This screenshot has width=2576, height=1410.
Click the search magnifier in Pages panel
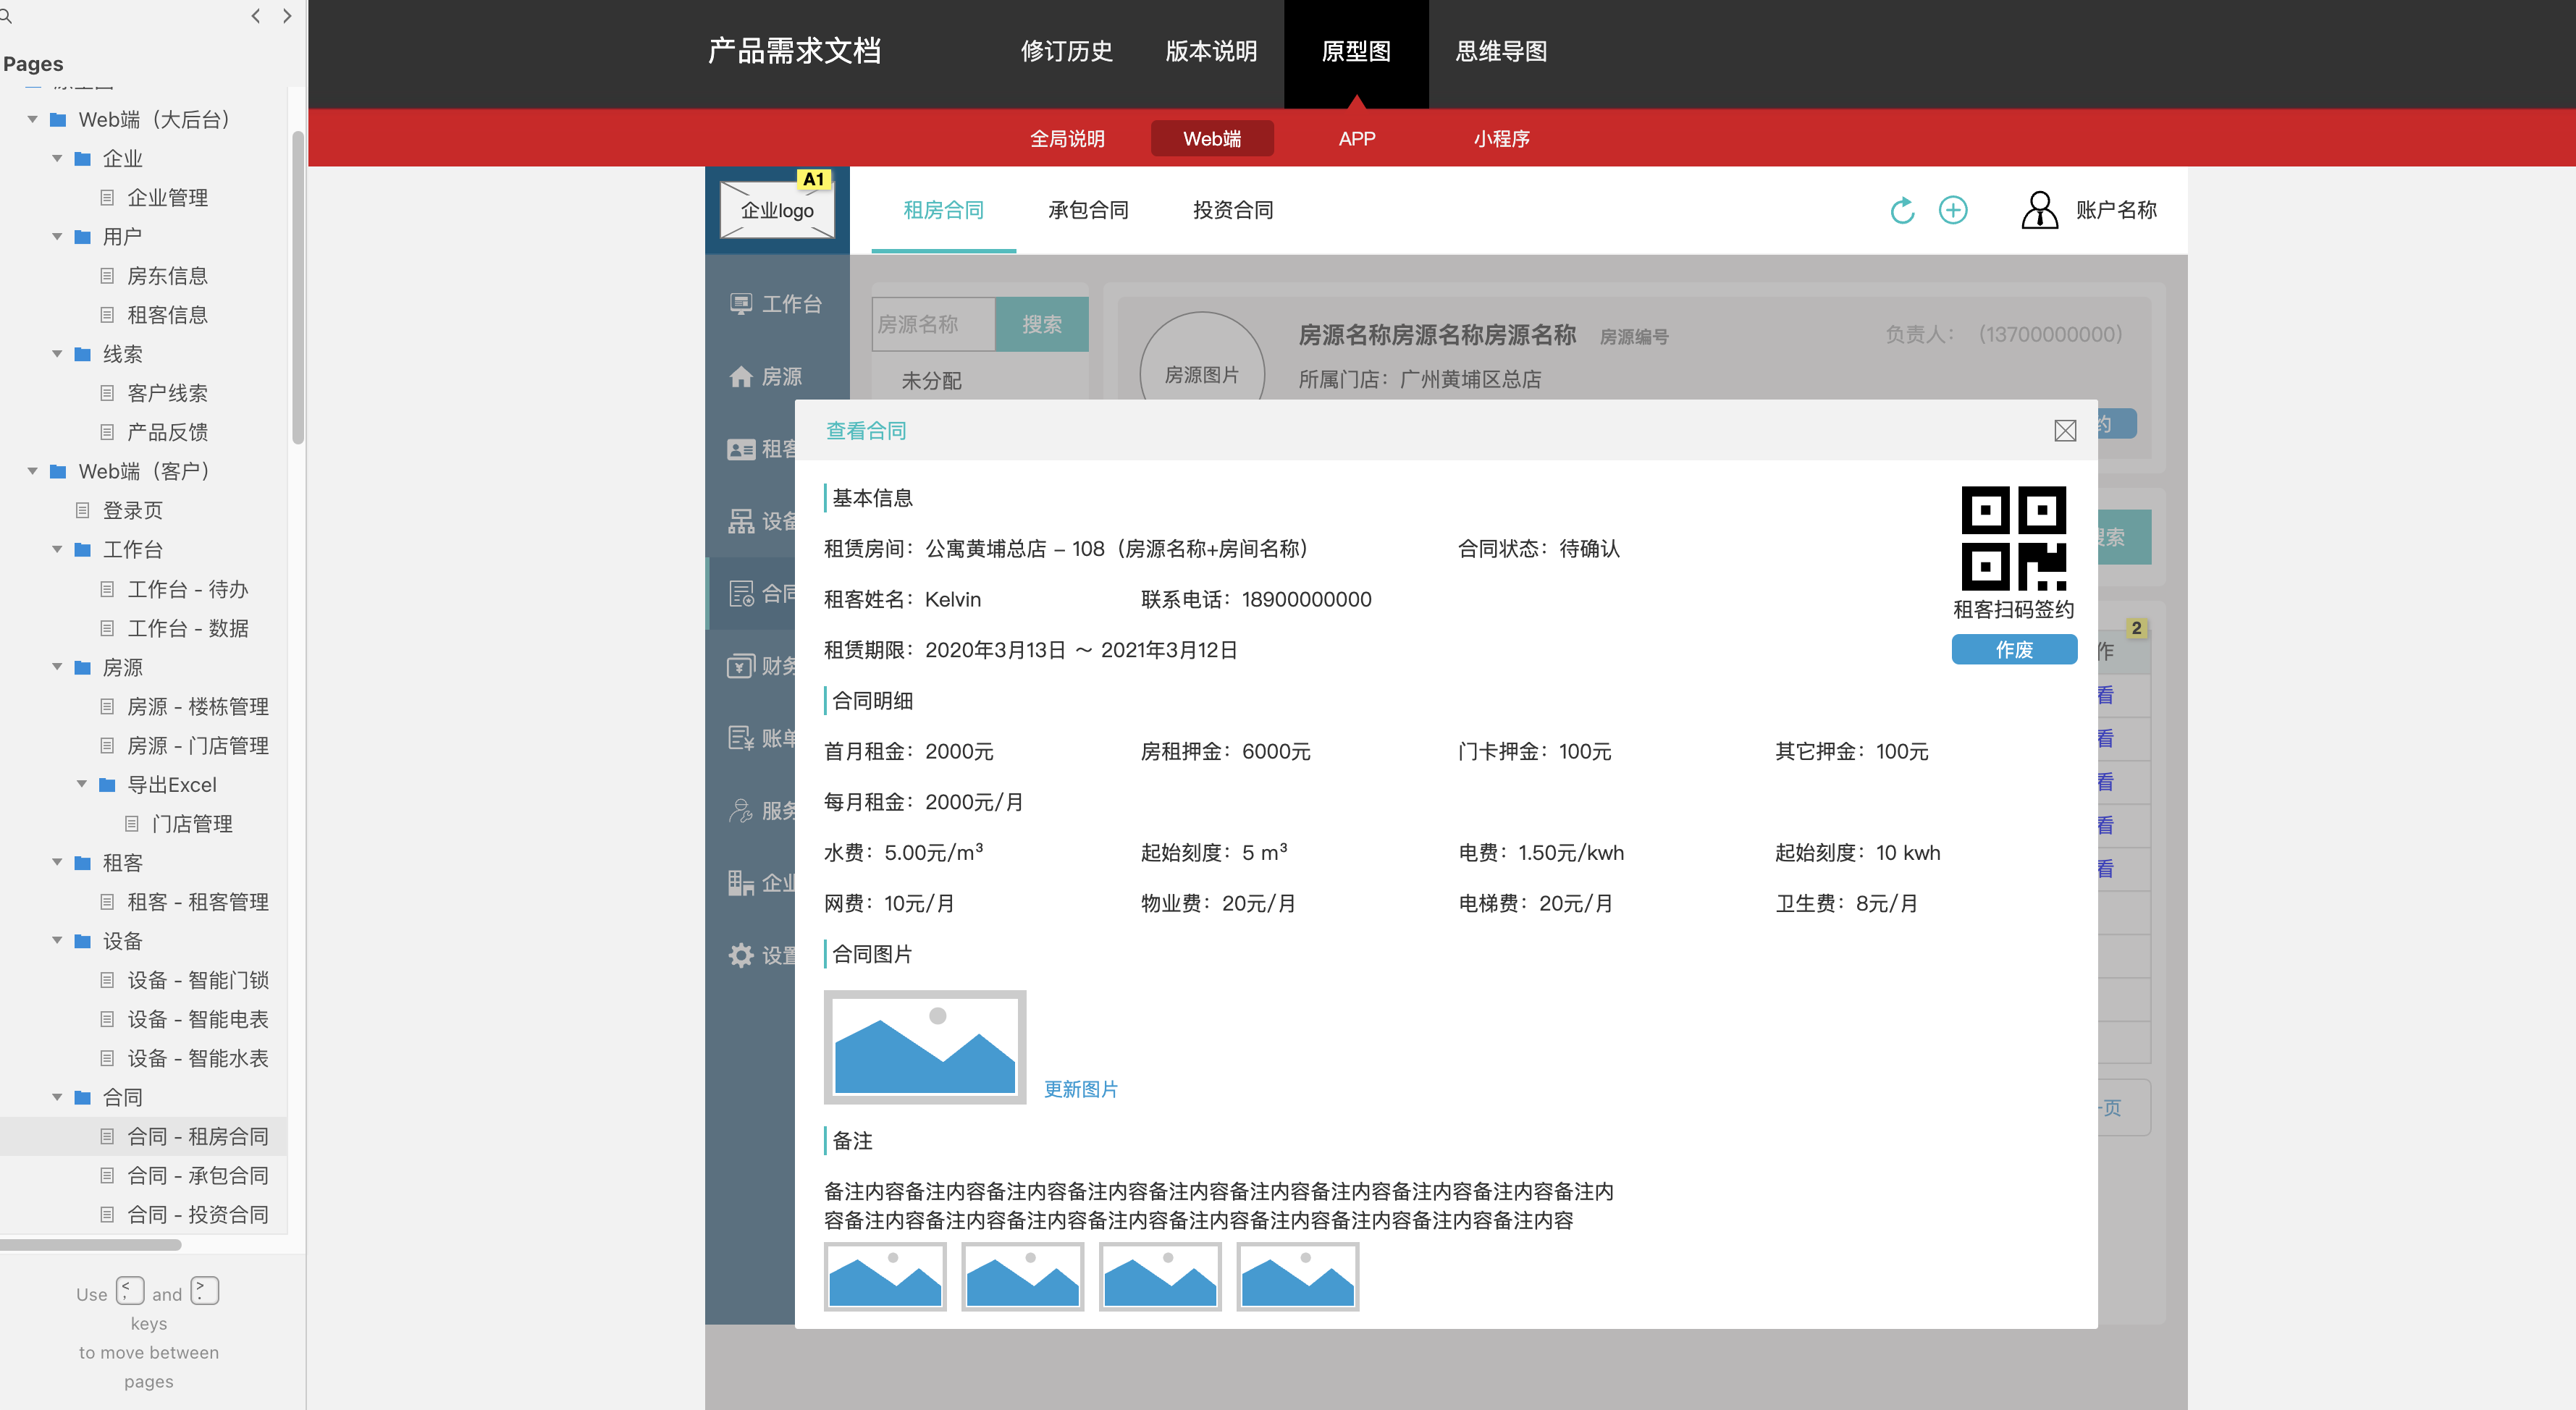click(x=5, y=16)
